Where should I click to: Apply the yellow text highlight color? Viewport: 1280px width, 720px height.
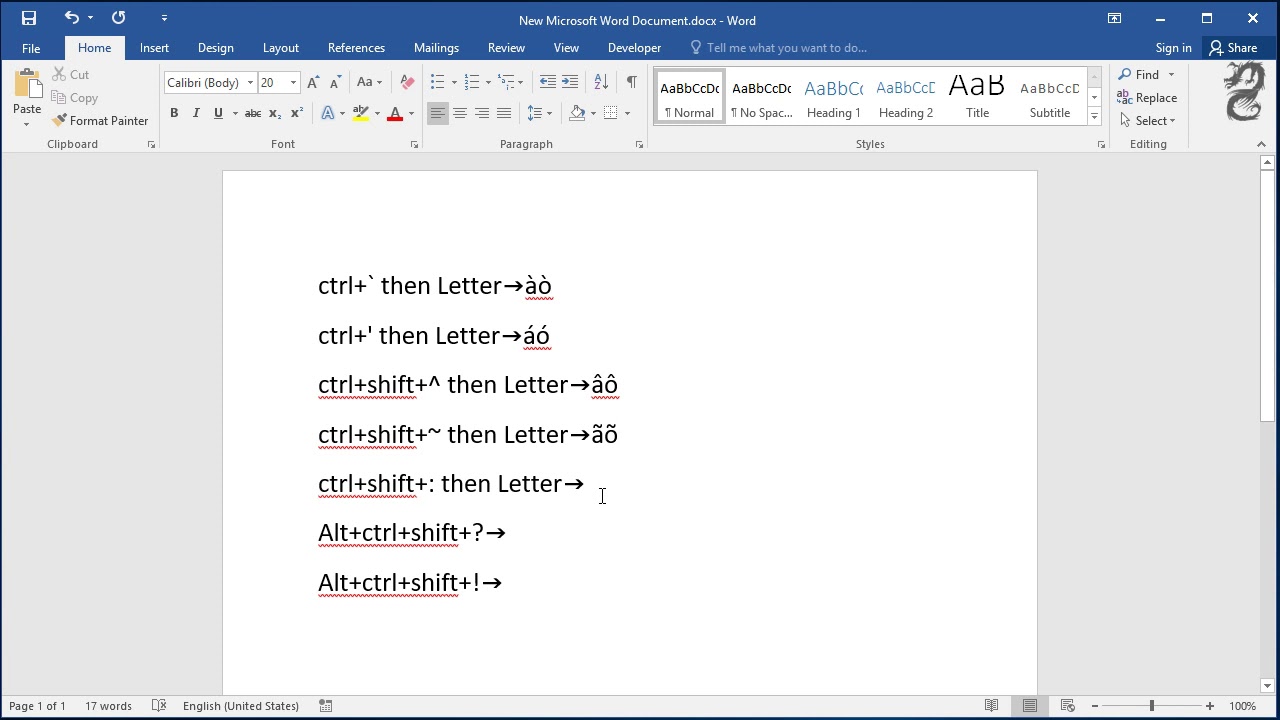[360, 113]
